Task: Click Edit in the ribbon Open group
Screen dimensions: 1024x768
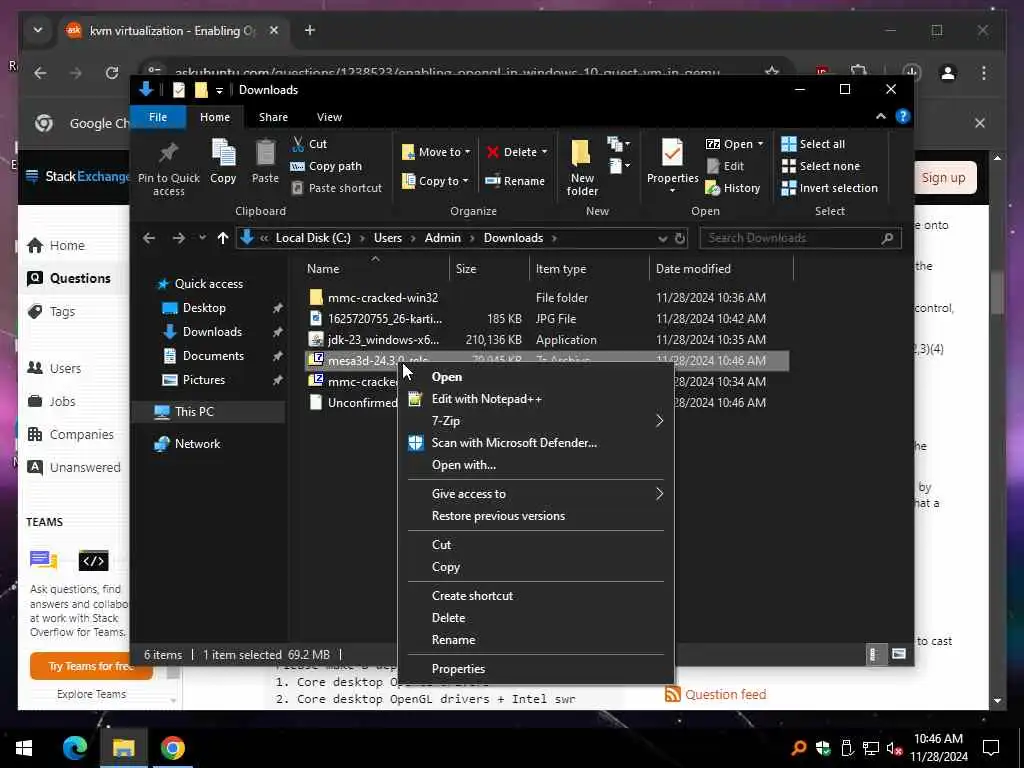Action: click(726, 166)
